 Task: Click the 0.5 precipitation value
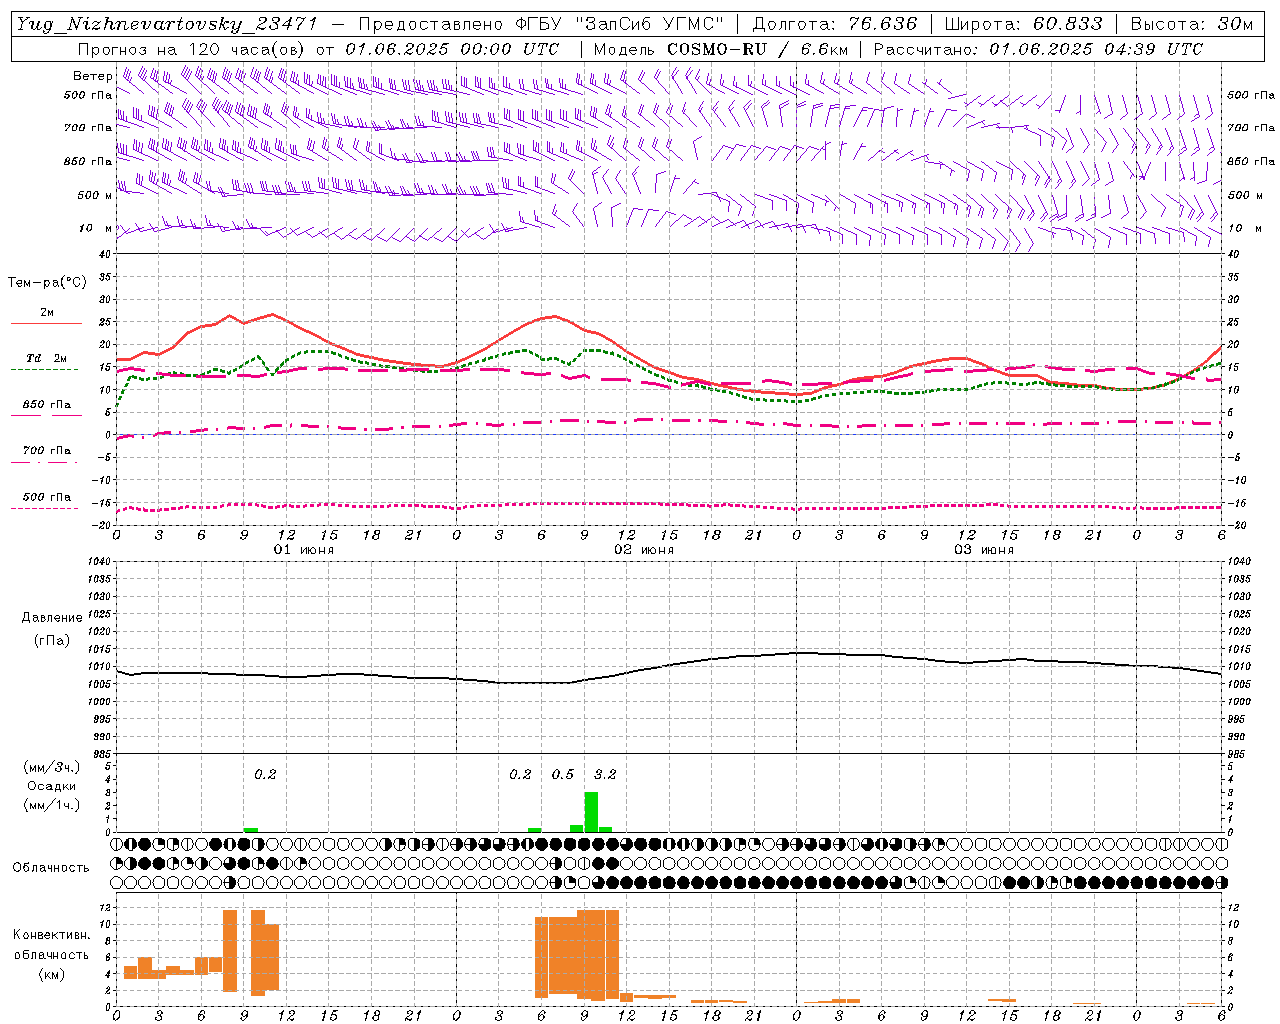(x=563, y=774)
